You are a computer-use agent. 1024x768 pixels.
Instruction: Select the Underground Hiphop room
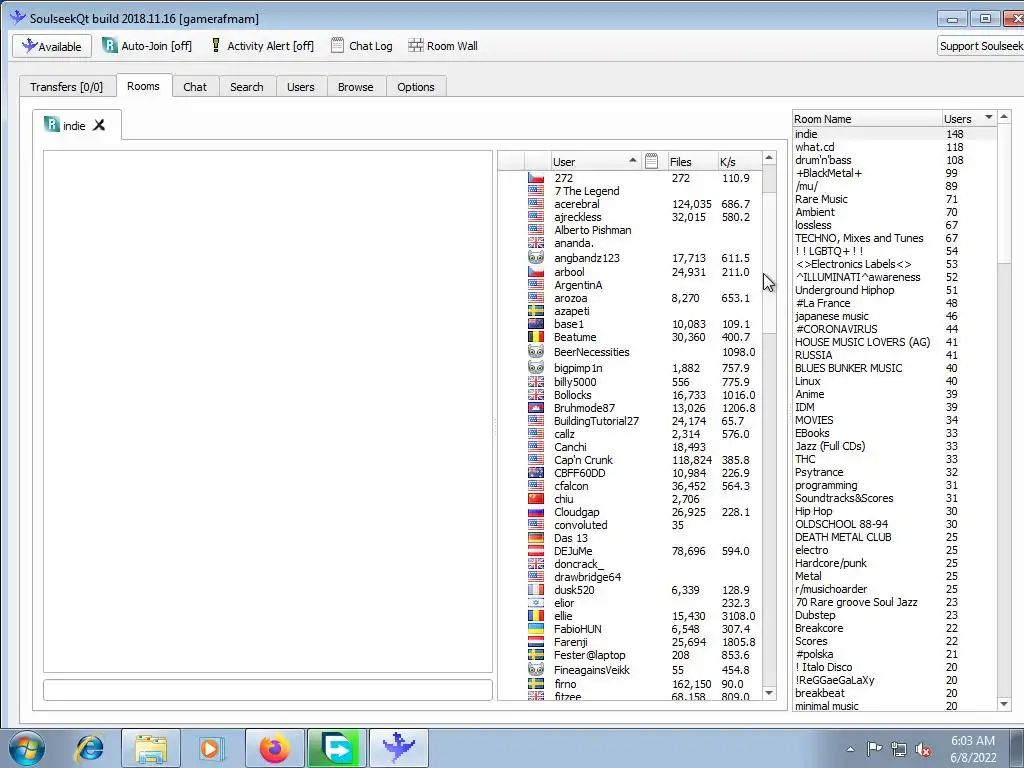click(895, 290)
